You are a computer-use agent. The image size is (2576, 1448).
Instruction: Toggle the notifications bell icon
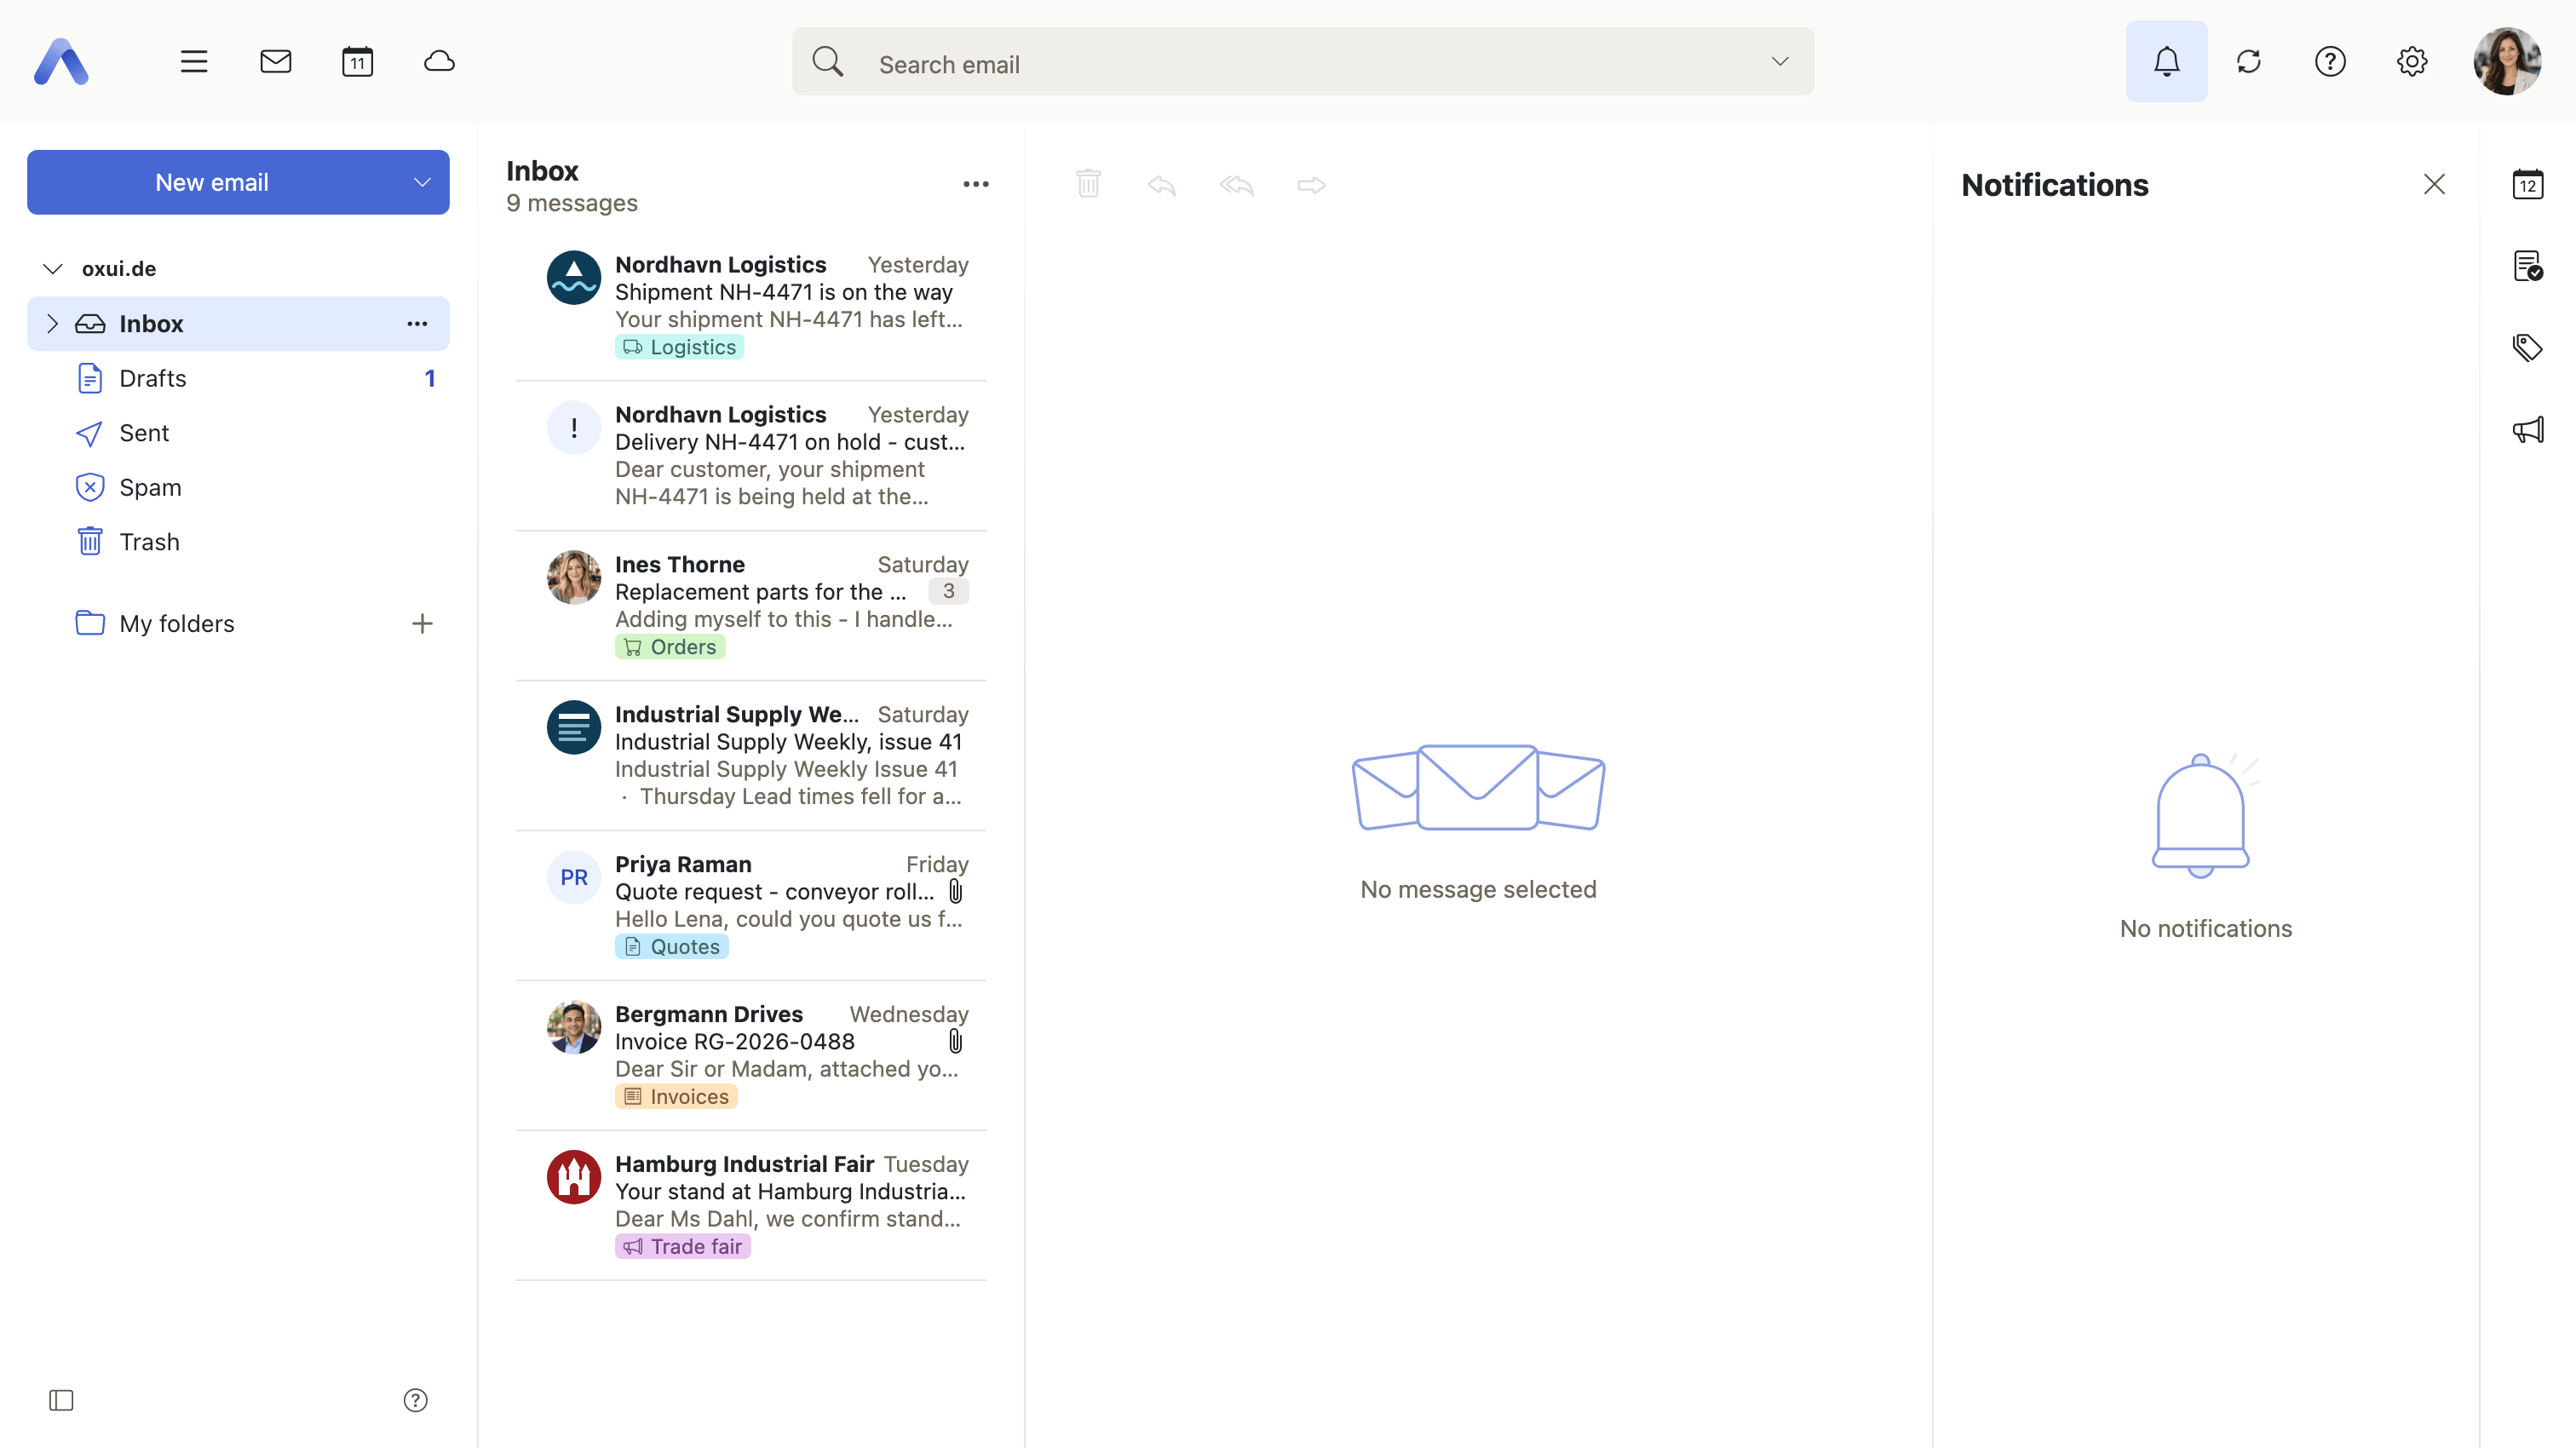tap(2166, 62)
